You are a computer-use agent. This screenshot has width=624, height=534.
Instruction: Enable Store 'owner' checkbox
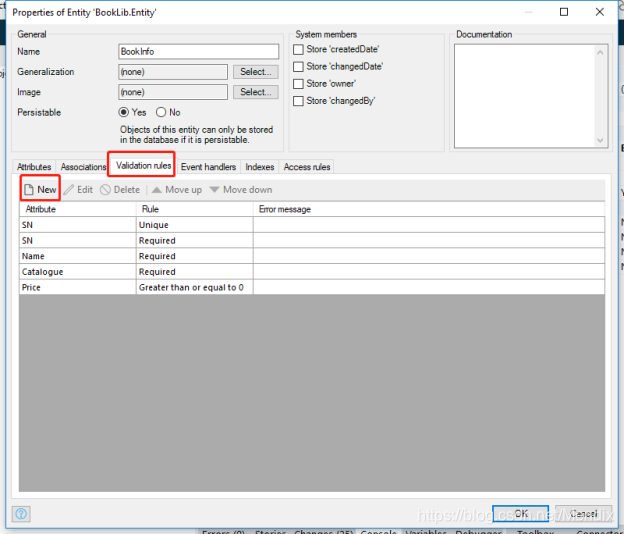[x=298, y=84]
